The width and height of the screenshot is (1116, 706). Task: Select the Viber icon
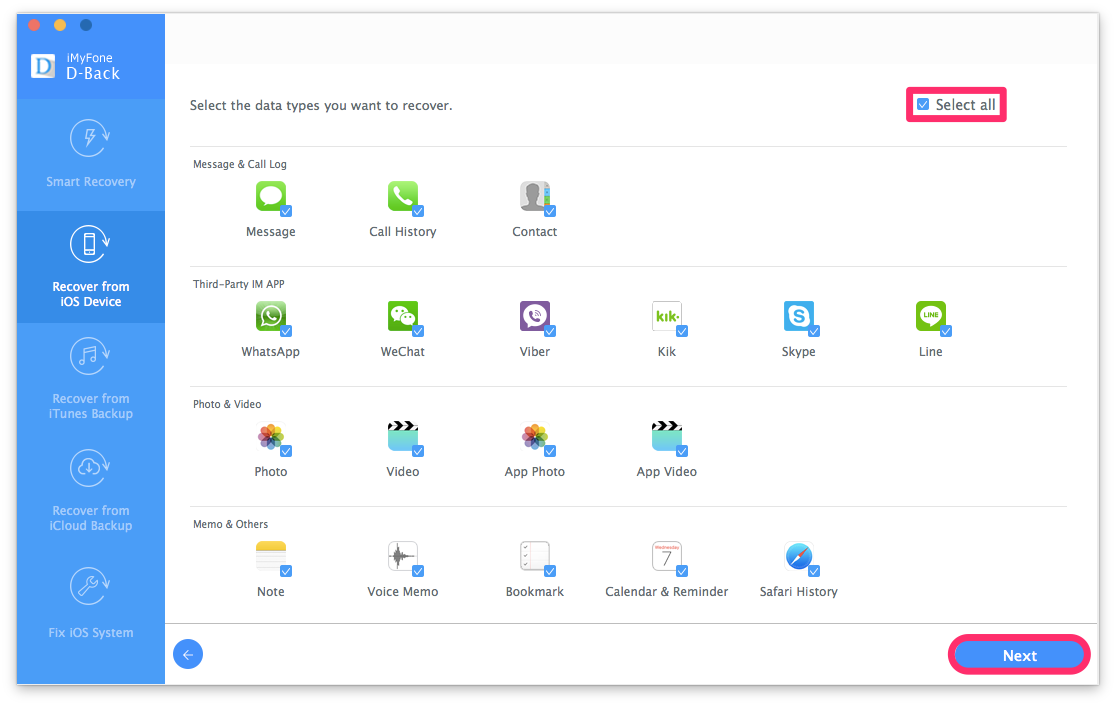click(x=535, y=316)
